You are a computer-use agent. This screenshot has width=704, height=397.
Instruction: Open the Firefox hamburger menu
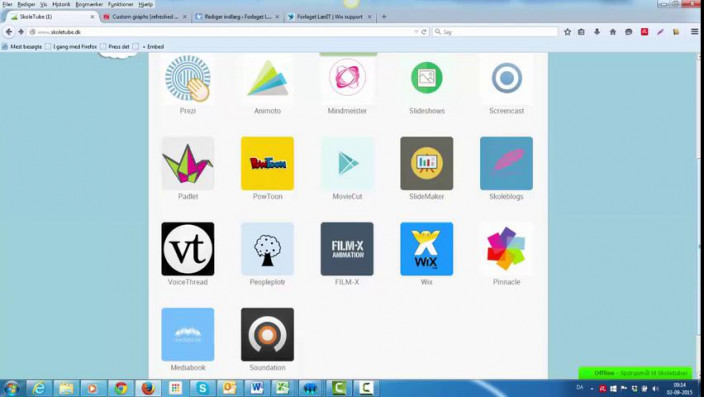tap(694, 32)
